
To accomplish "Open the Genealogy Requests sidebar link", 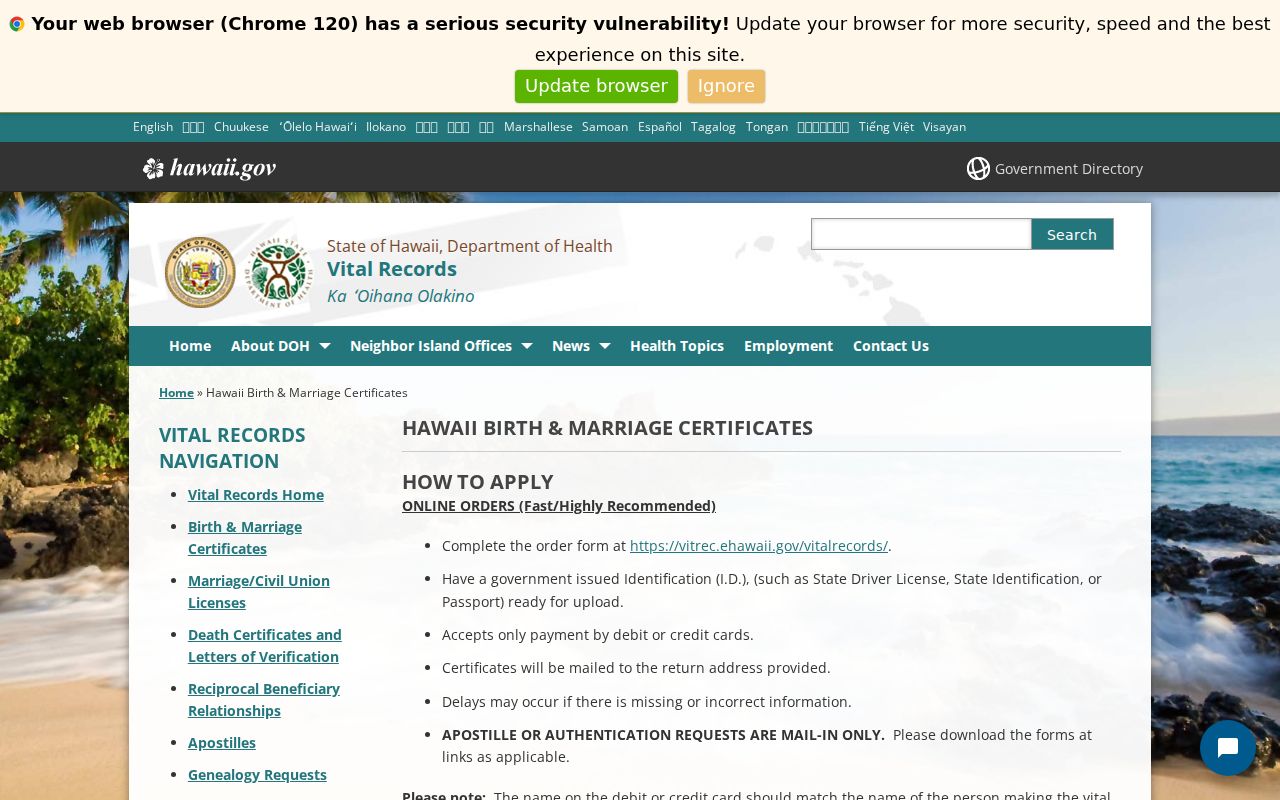I will click(x=257, y=775).
